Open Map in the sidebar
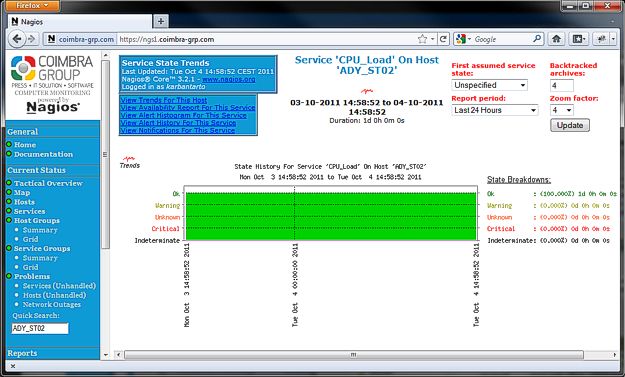The height and width of the screenshot is (377, 625). (x=22, y=192)
